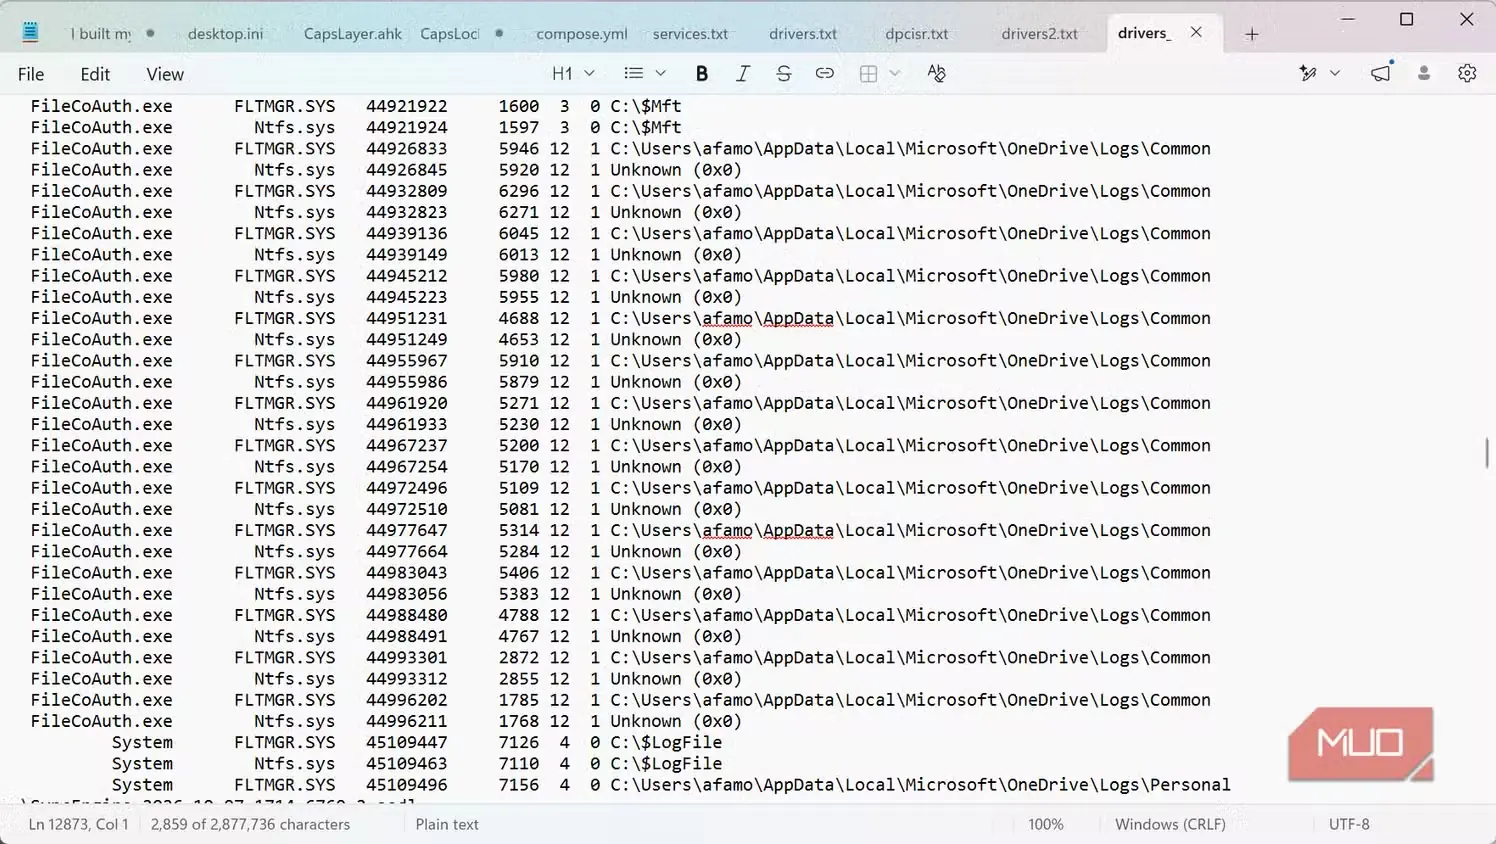This screenshot has height=844, width=1496.
Task: Switch to the drivers2.txt tab
Action: point(1040,34)
